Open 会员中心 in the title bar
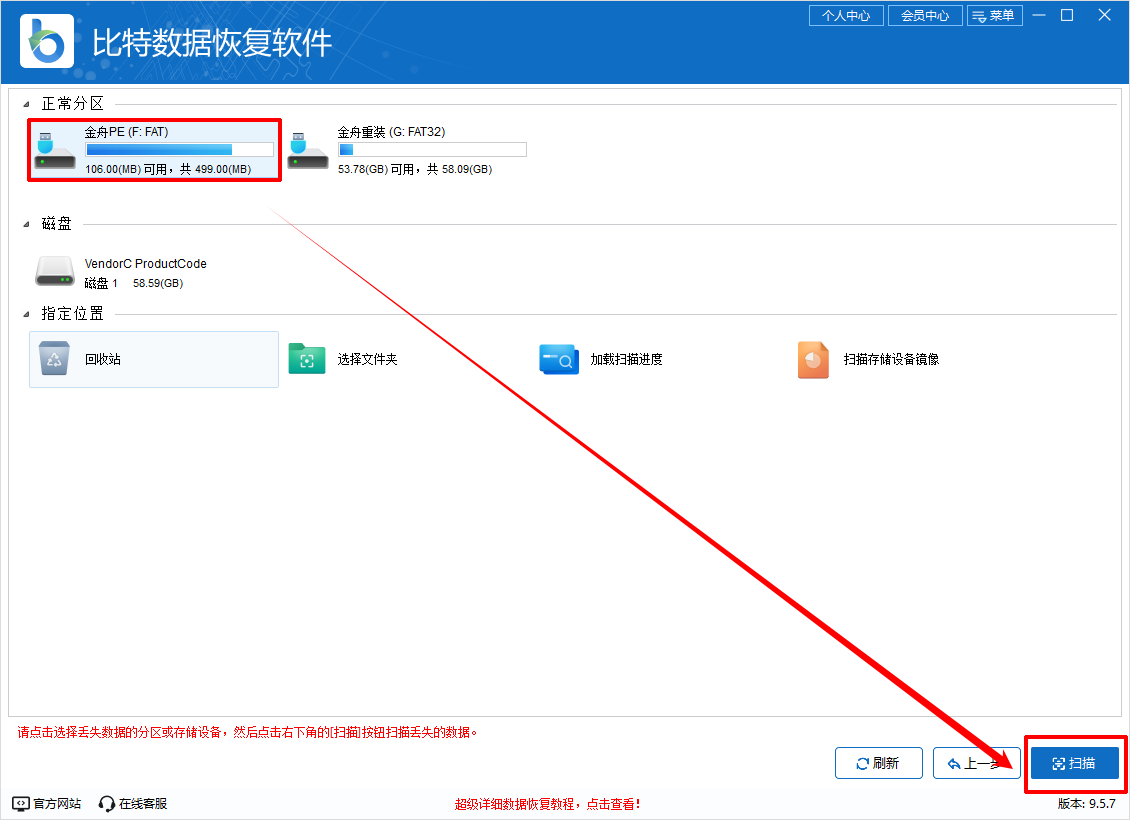Image resolution: width=1130 pixels, height=820 pixels. click(x=925, y=15)
